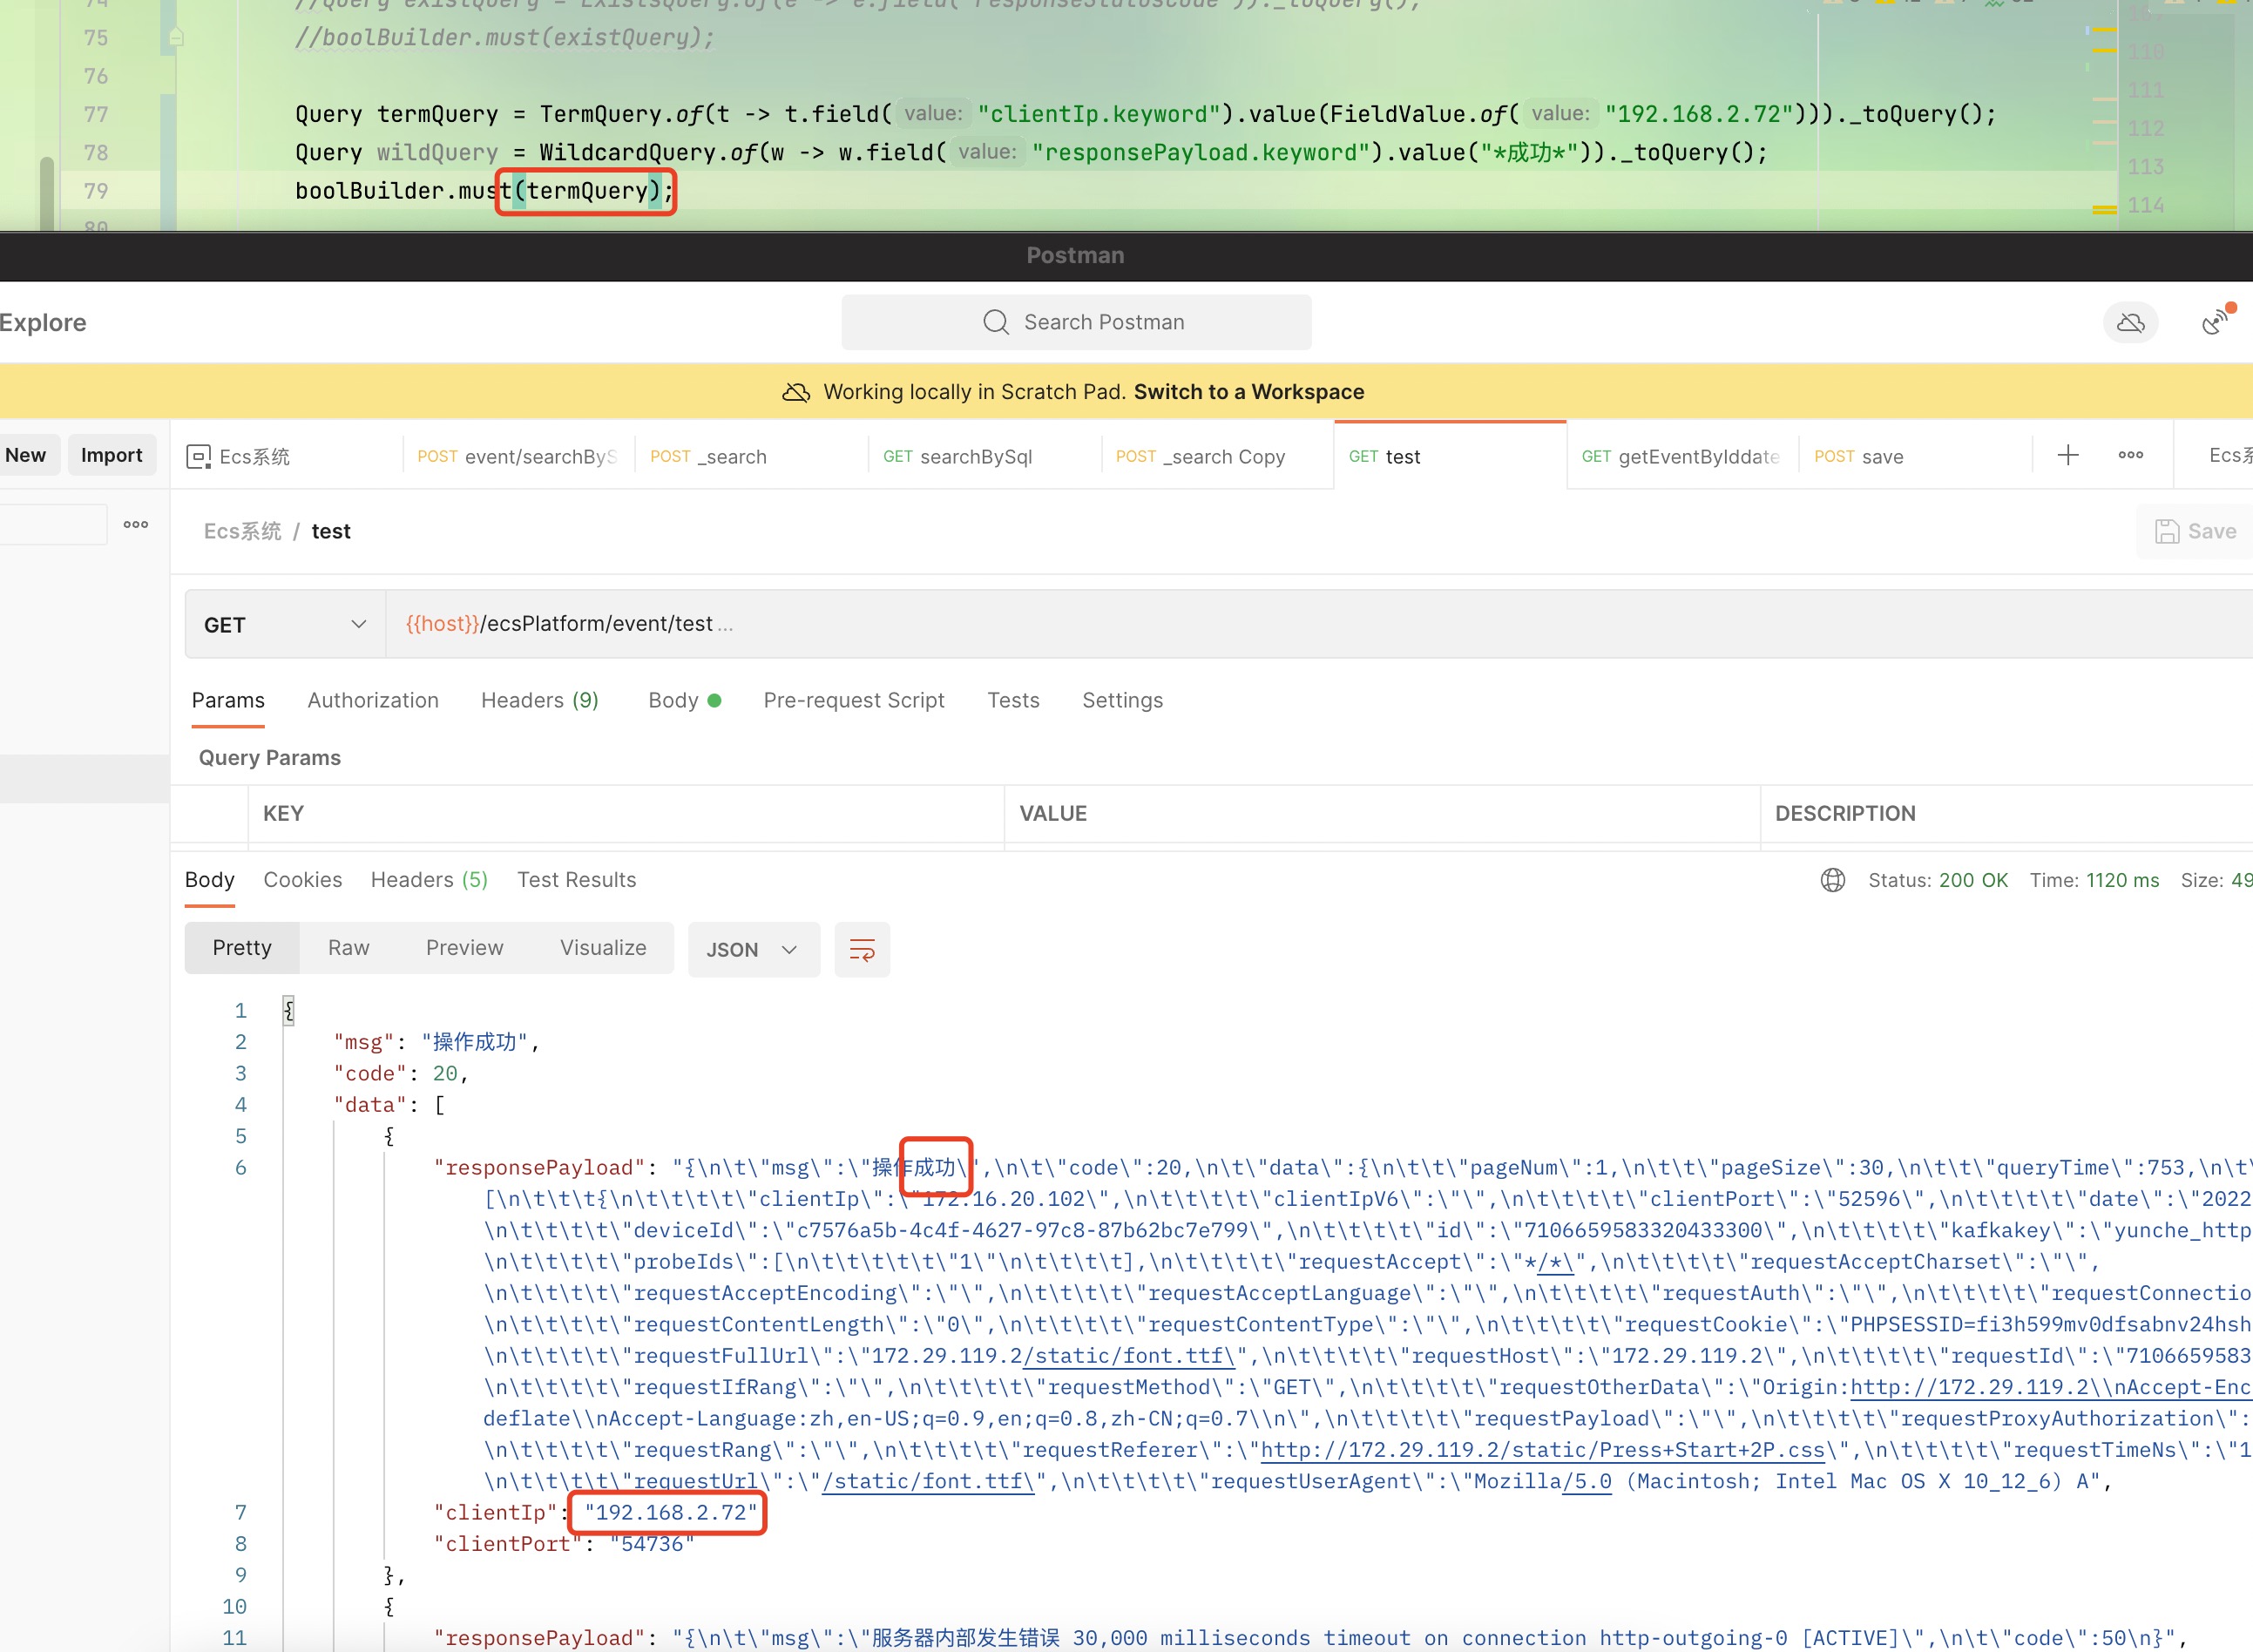Click the /static/font.ttf link in requestFullUrl
The height and width of the screenshot is (1652, 2253).
(x=1131, y=1356)
